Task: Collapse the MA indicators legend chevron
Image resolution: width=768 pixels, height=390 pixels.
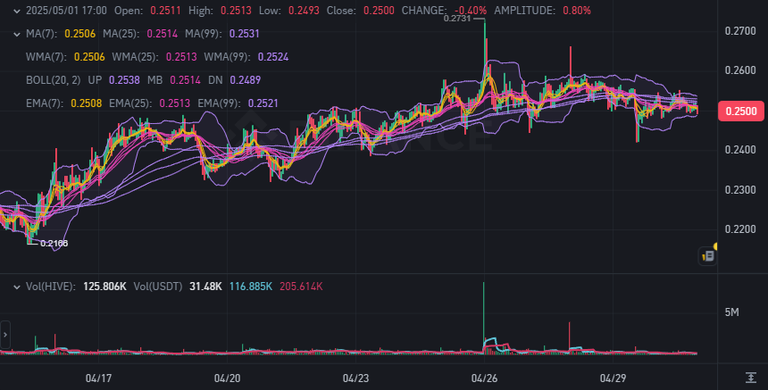Action: pyautogui.click(x=17, y=34)
